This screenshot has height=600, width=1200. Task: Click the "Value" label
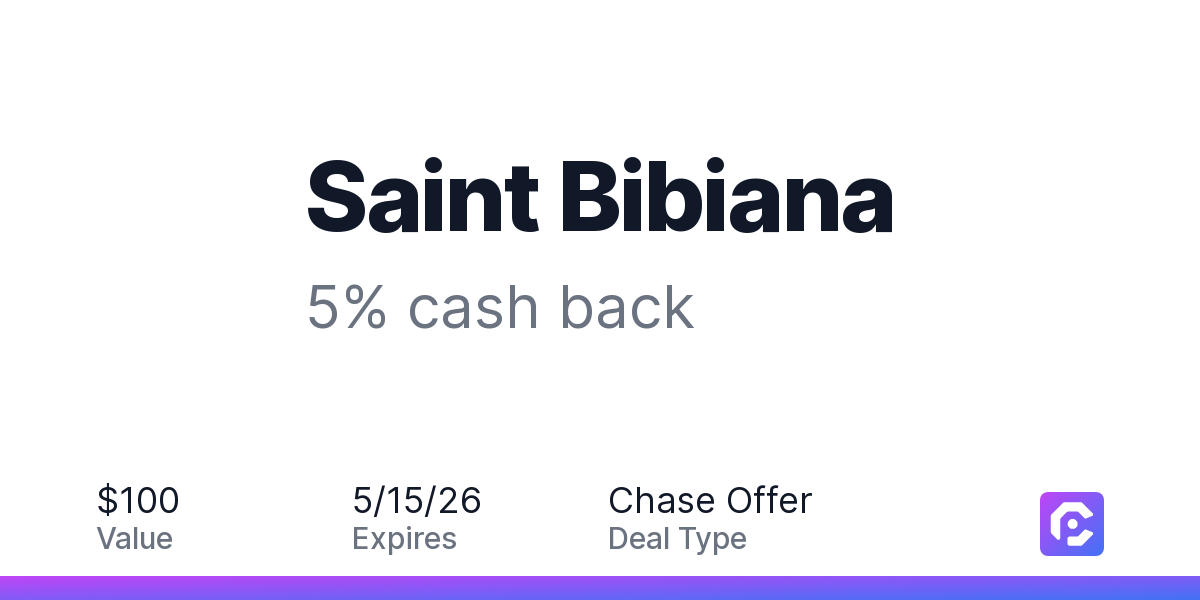pyautogui.click(x=134, y=539)
